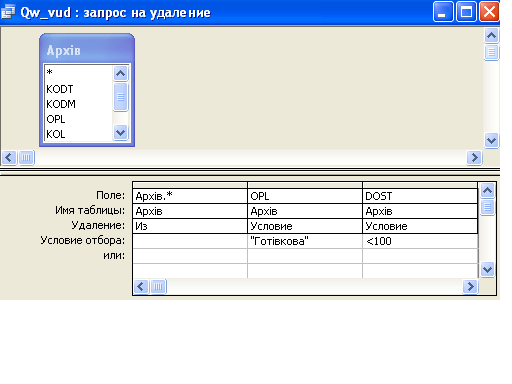This screenshot has height=384, width=512.
Task: Click left arrow of table pane horizontal scrollbar
Action: pyautogui.click(x=9, y=157)
